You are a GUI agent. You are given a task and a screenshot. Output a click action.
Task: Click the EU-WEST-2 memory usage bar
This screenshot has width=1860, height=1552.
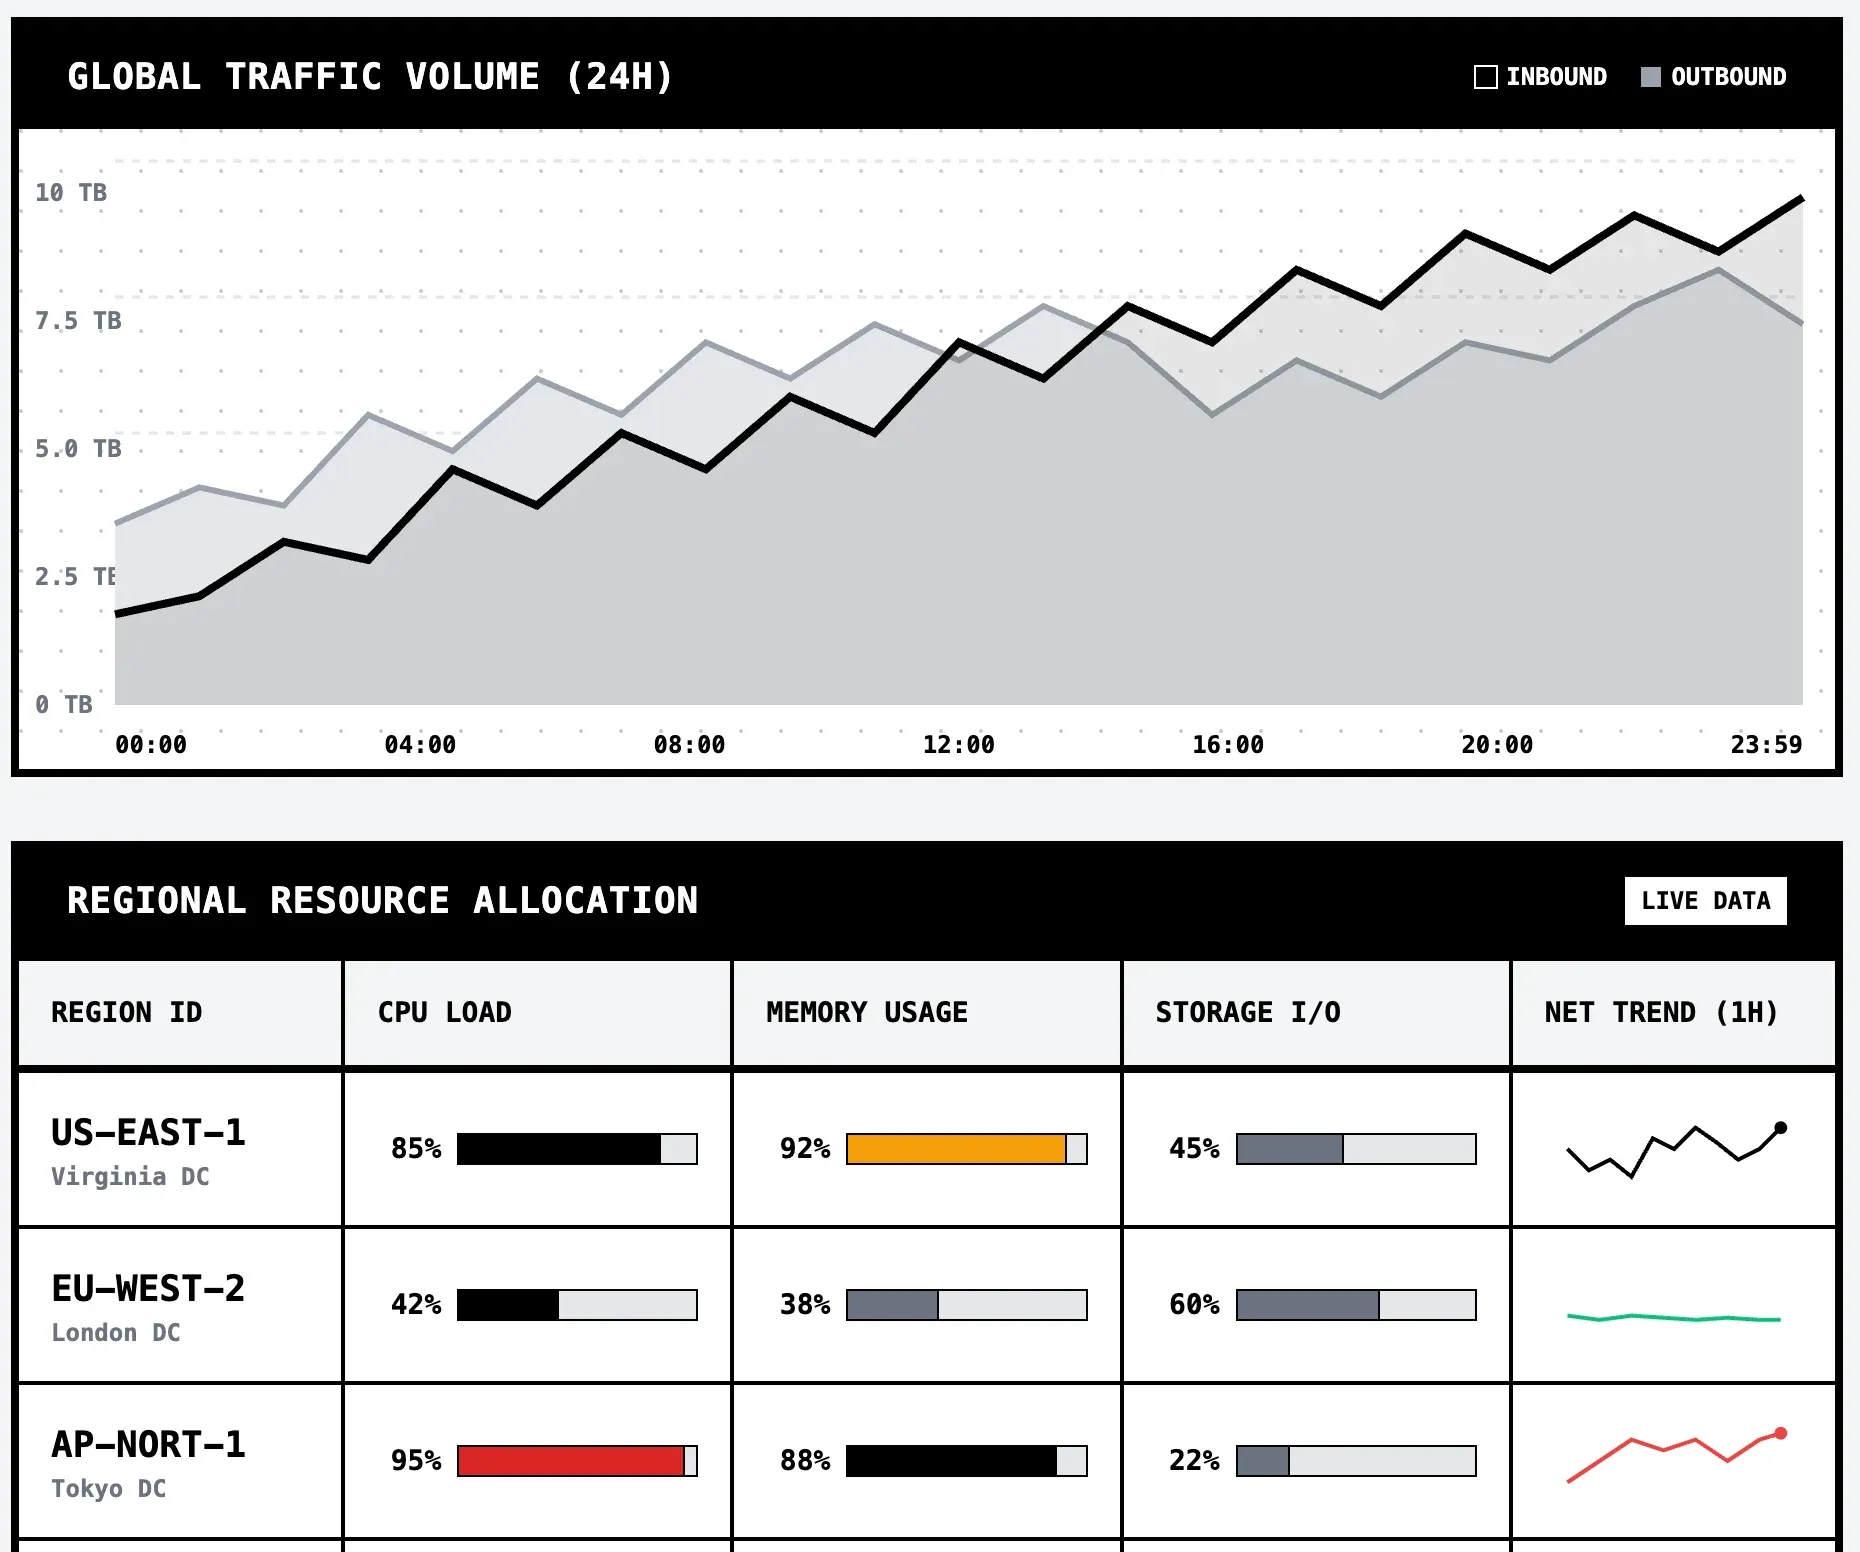(966, 1305)
